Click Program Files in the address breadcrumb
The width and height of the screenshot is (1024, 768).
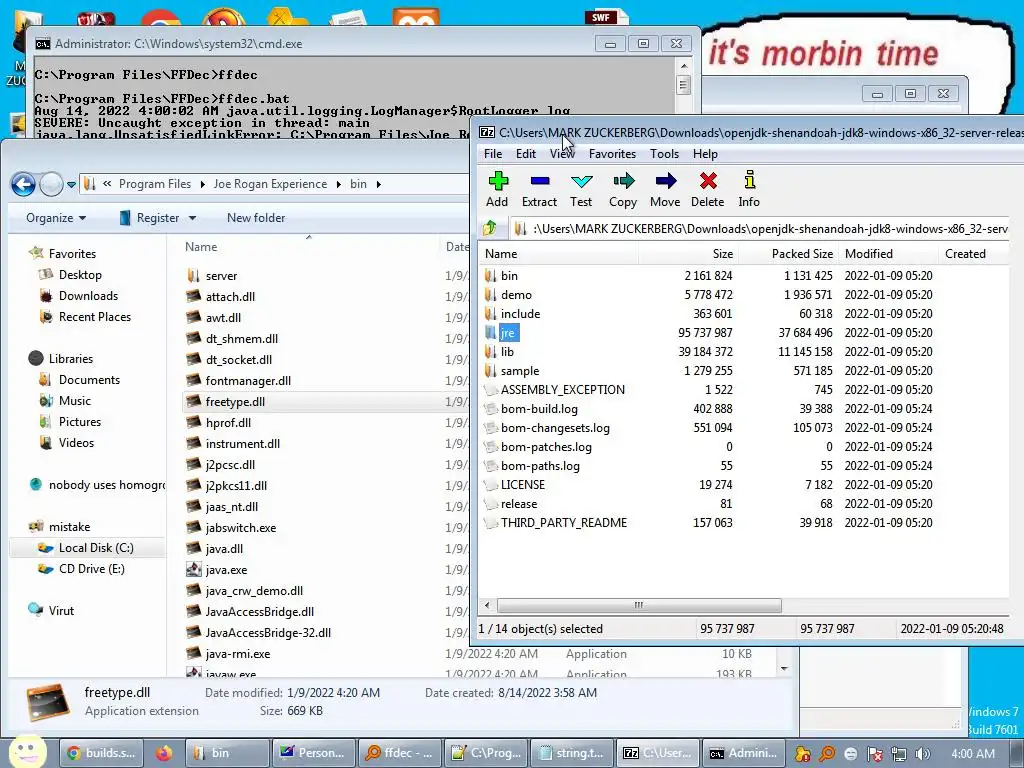tap(155, 184)
